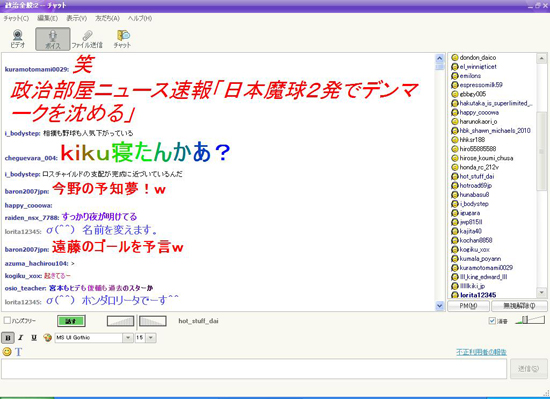Open the Friends (友だち) menu
The height and width of the screenshot is (399, 550).
coord(107,18)
